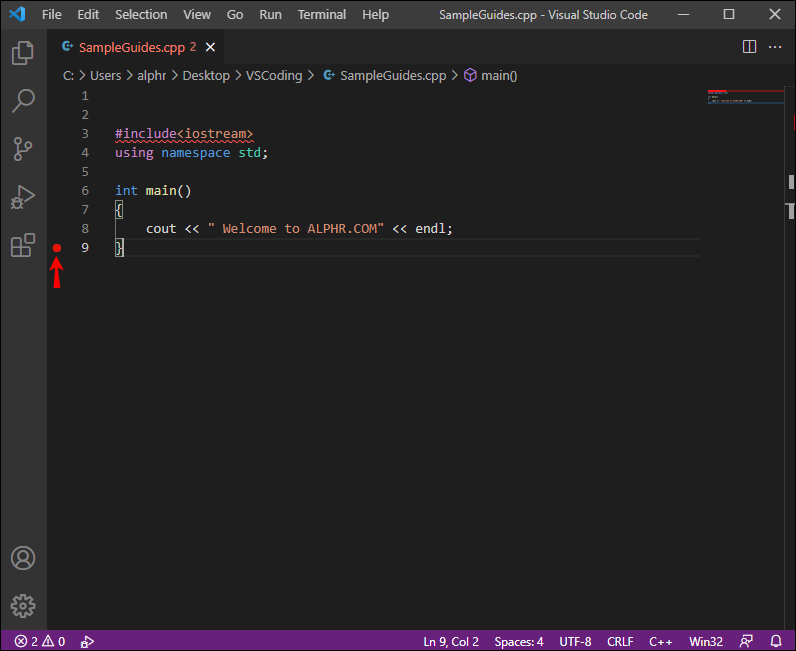Viewport: 796px width, 651px height.
Task: Select the C++ language mode selector
Action: pyautogui.click(x=660, y=641)
